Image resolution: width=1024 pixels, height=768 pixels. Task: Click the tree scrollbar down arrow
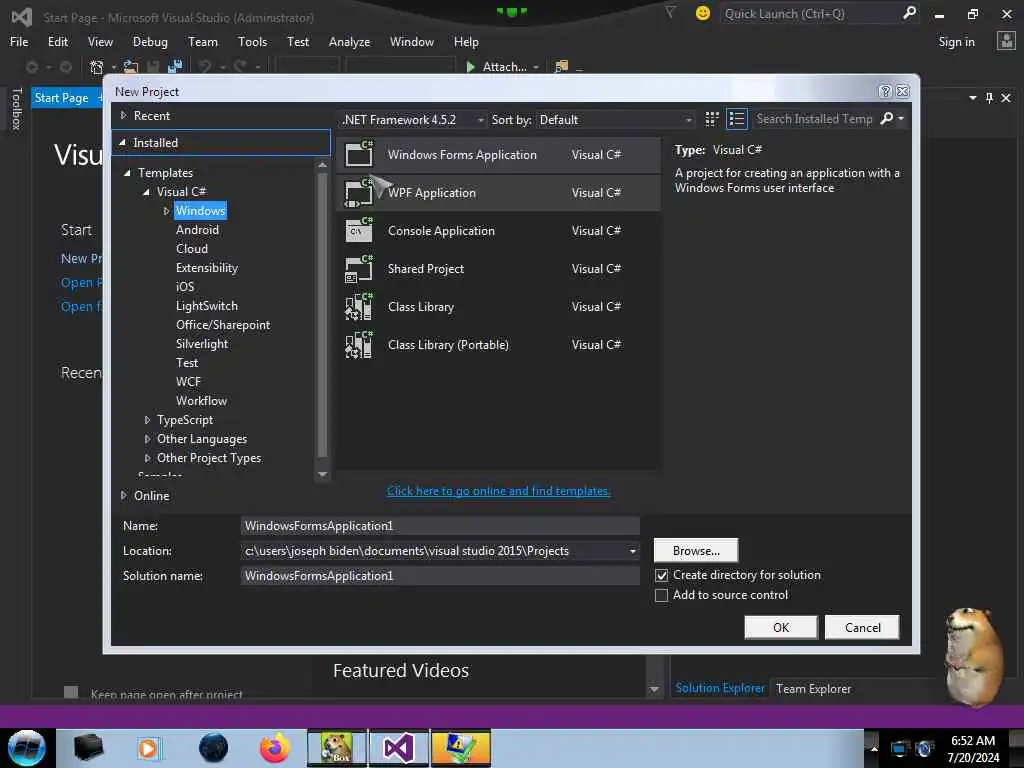(322, 475)
